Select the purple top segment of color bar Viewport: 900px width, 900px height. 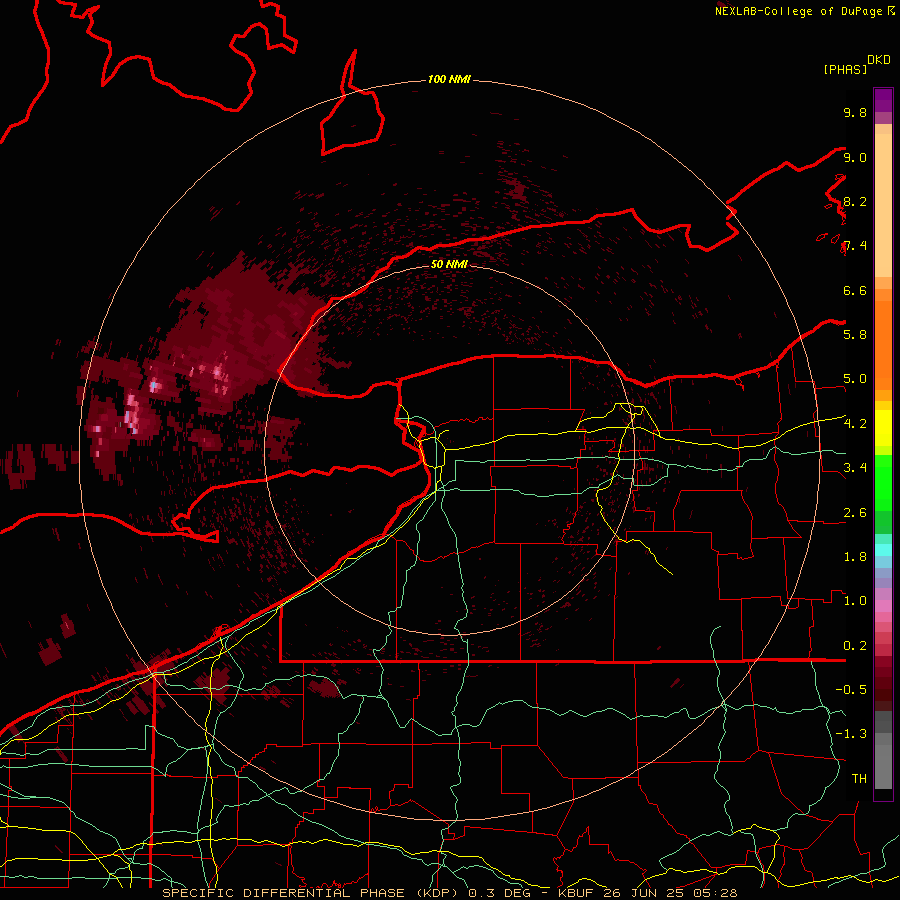883,100
